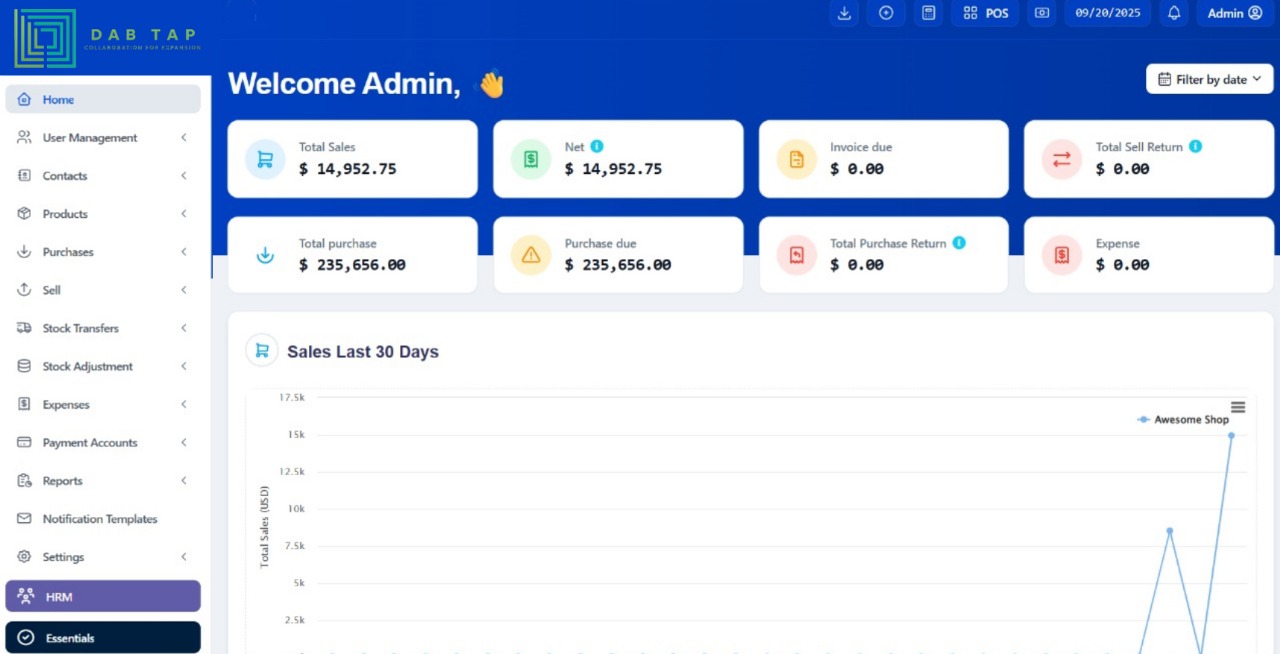The image size is (1280, 654).
Task: Click the plus circle quick-add icon
Action: [886, 13]
